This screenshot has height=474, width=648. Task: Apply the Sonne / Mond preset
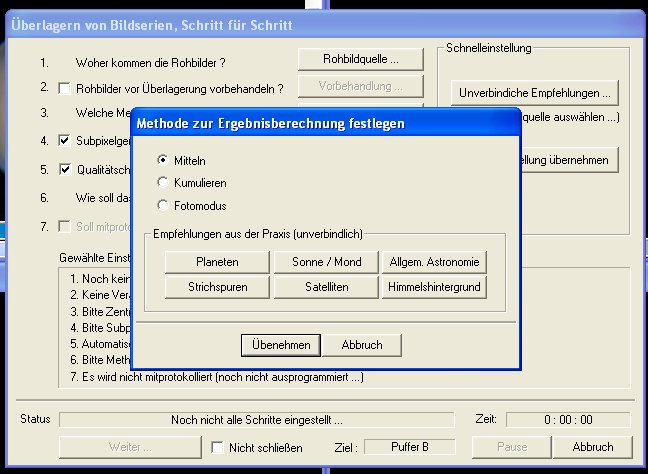pyautogui.click(x=325, y=262)
